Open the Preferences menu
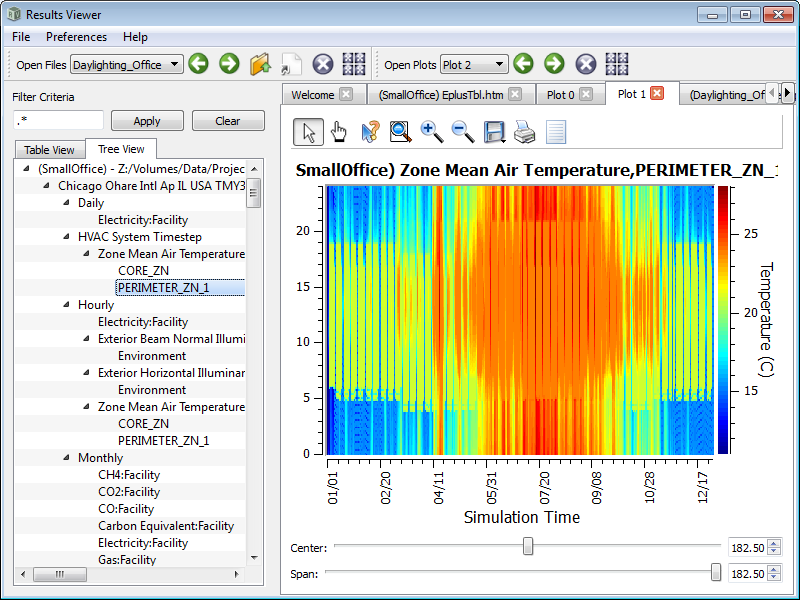The image size is (800, 600). [x=77, y=37]
